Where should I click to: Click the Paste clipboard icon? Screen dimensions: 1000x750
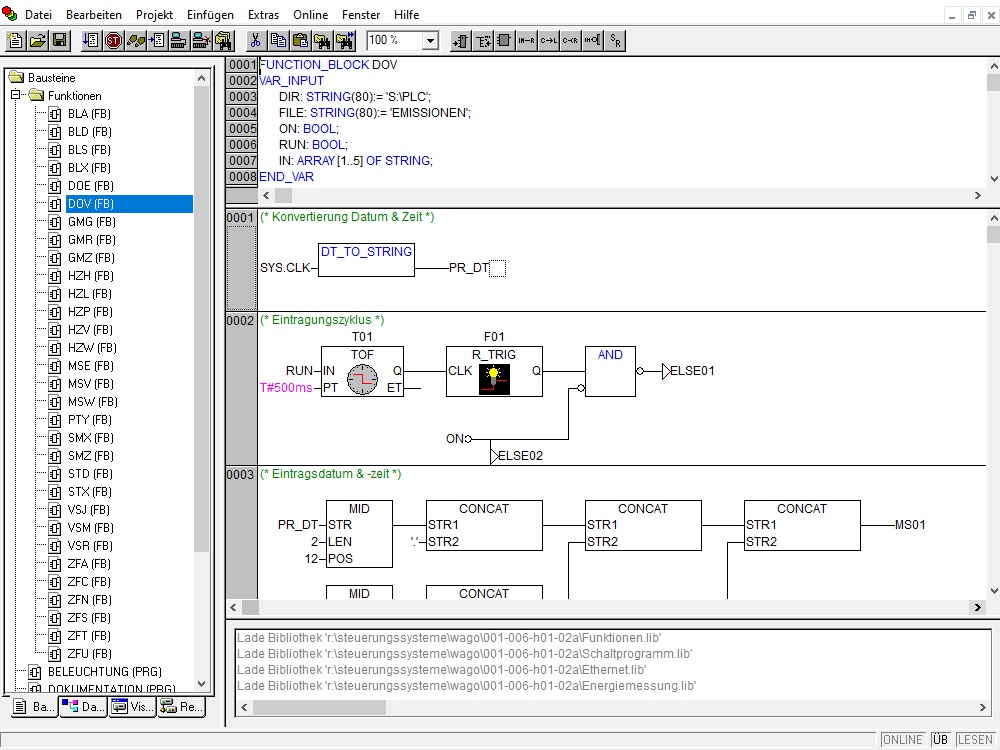(x=299, y=40)
